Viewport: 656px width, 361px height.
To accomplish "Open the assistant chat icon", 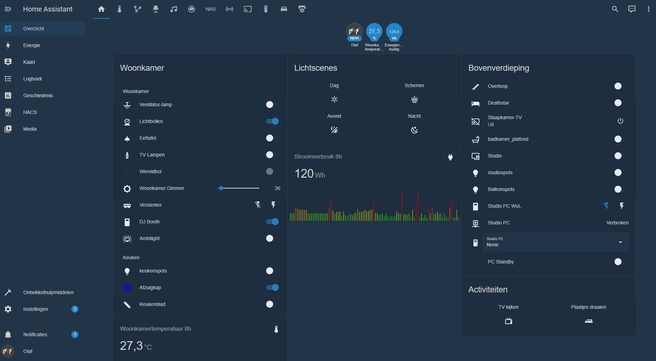I will (632, 9).
